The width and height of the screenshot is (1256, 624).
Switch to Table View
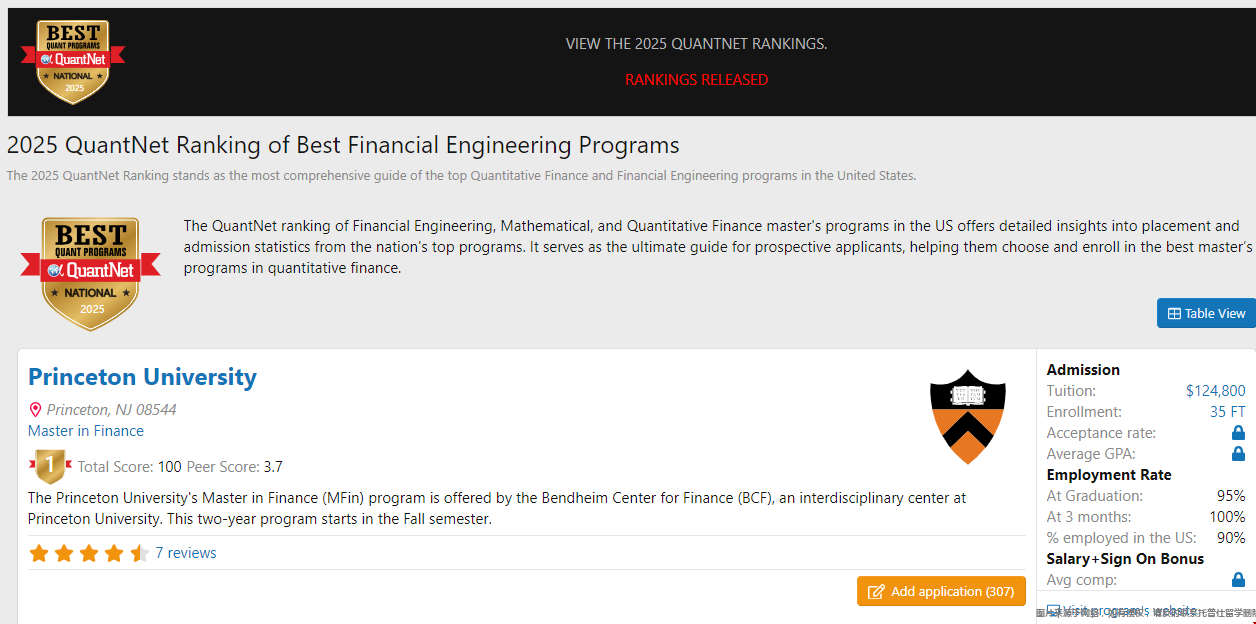pyautogui.click(x=1206, y=313)
